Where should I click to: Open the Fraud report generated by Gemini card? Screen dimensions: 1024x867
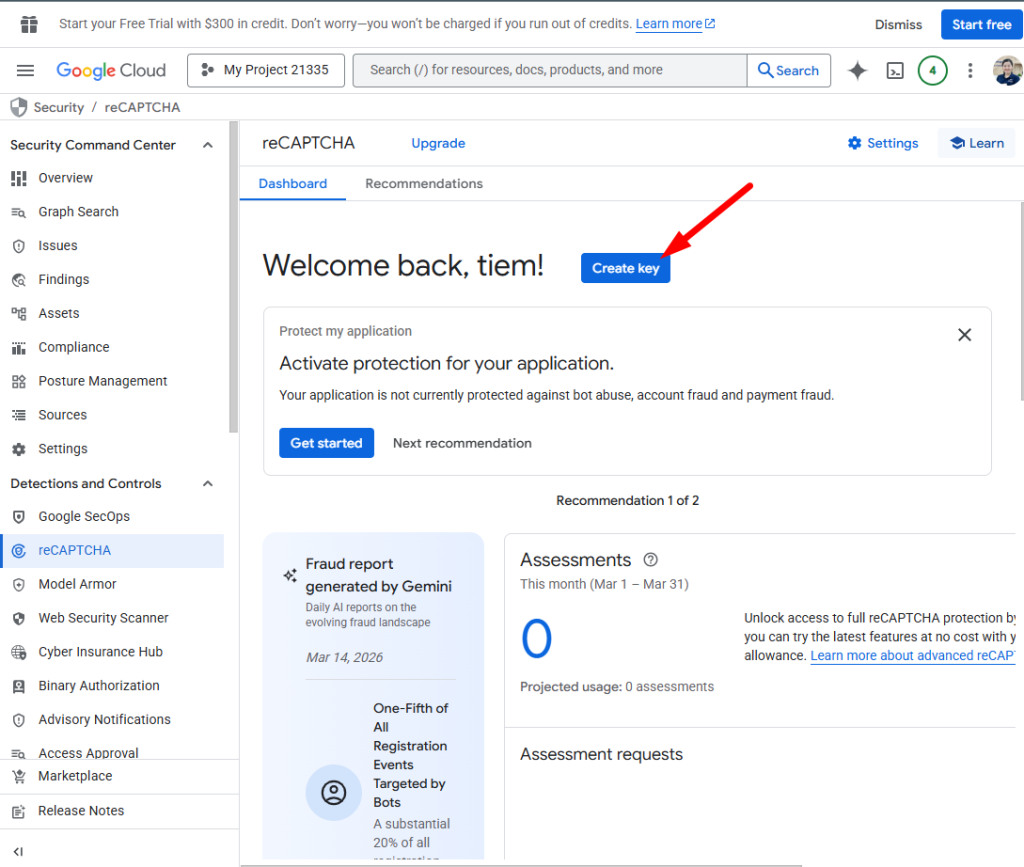(373, 695)
